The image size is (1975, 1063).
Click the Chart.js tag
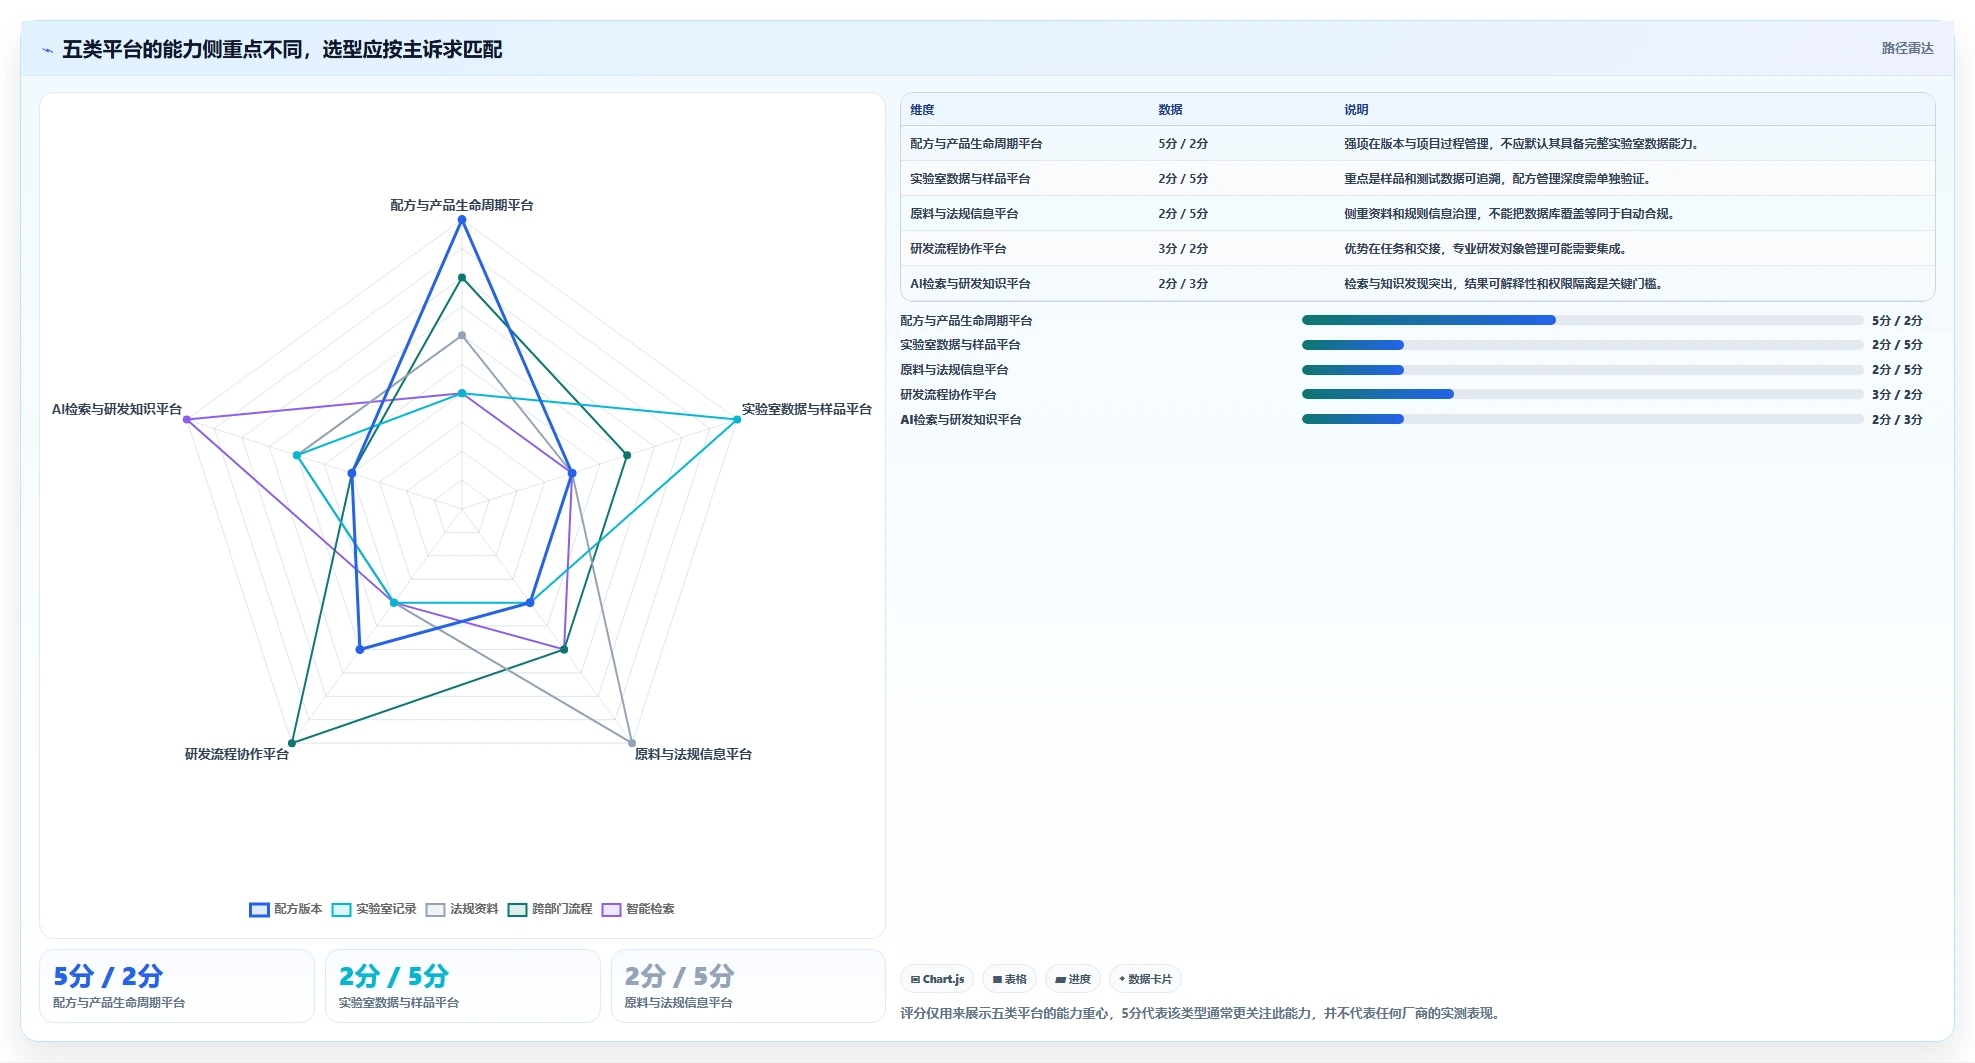pos(937,979)
